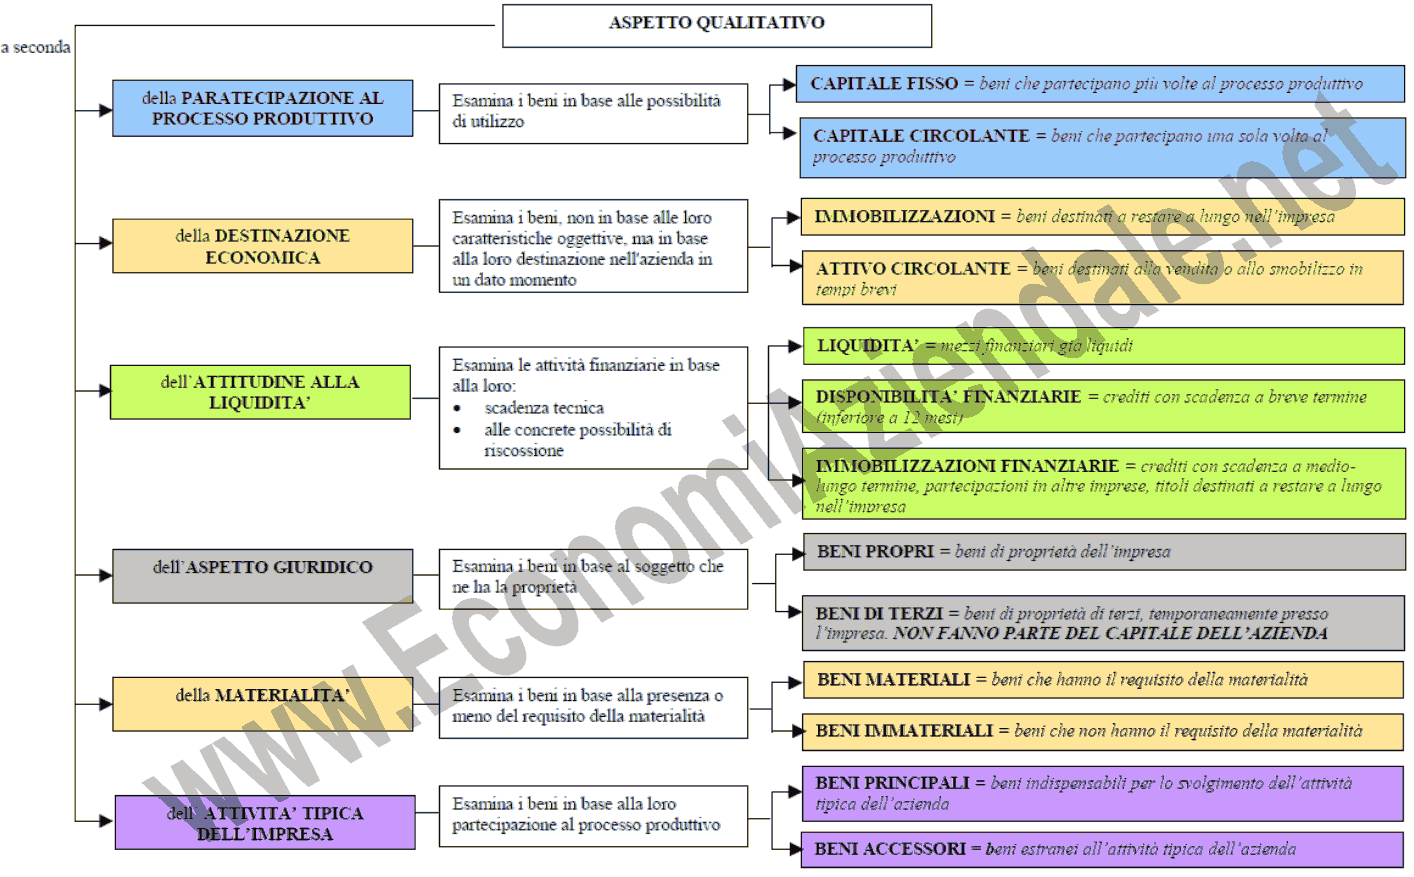Image resolution: width=1414 pixels, height=877 pixels.
Task: Select the BENI PRINCIPALI purple box
Action: 1102,793
